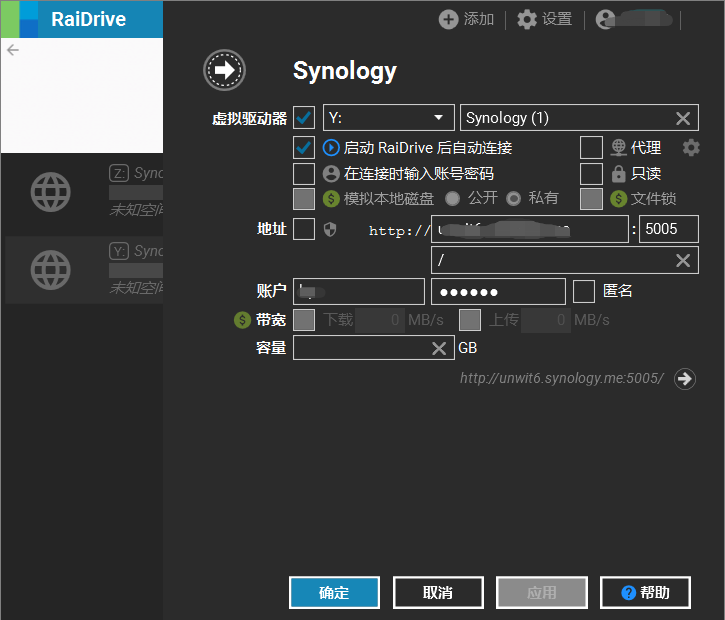Screen dimensions: 725x620
Task: Select the 公开 public radio button
Action: pos(452,198)
